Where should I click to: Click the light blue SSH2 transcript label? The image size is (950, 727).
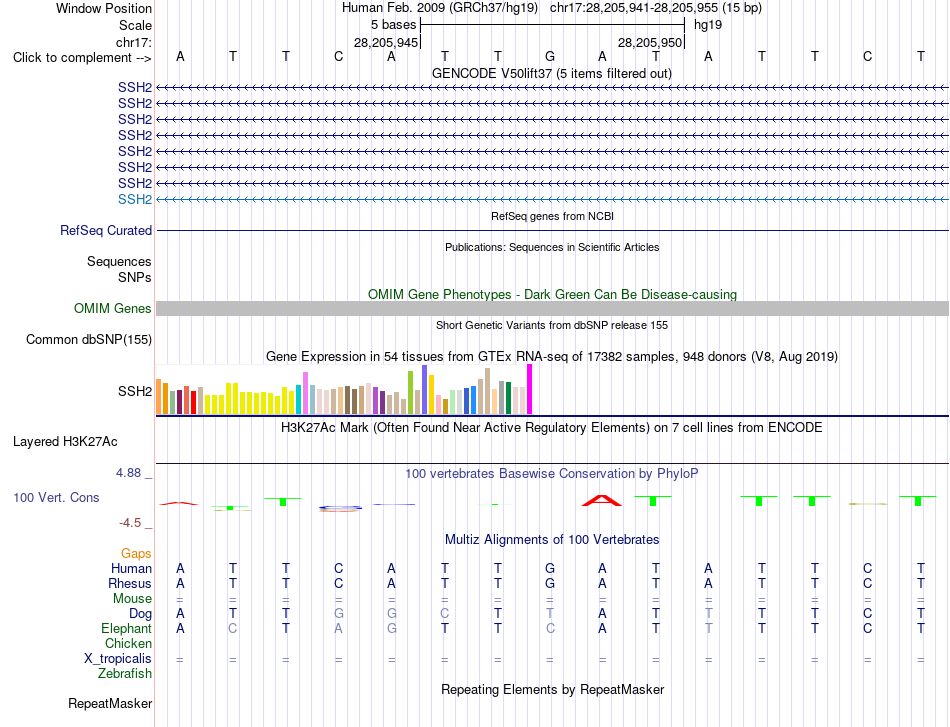point(135,199)
